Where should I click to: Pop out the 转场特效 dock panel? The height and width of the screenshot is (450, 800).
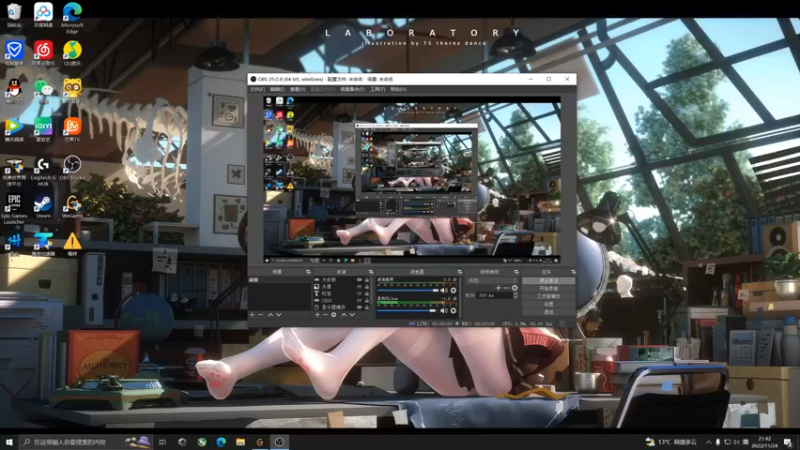[x=516, y=272]
